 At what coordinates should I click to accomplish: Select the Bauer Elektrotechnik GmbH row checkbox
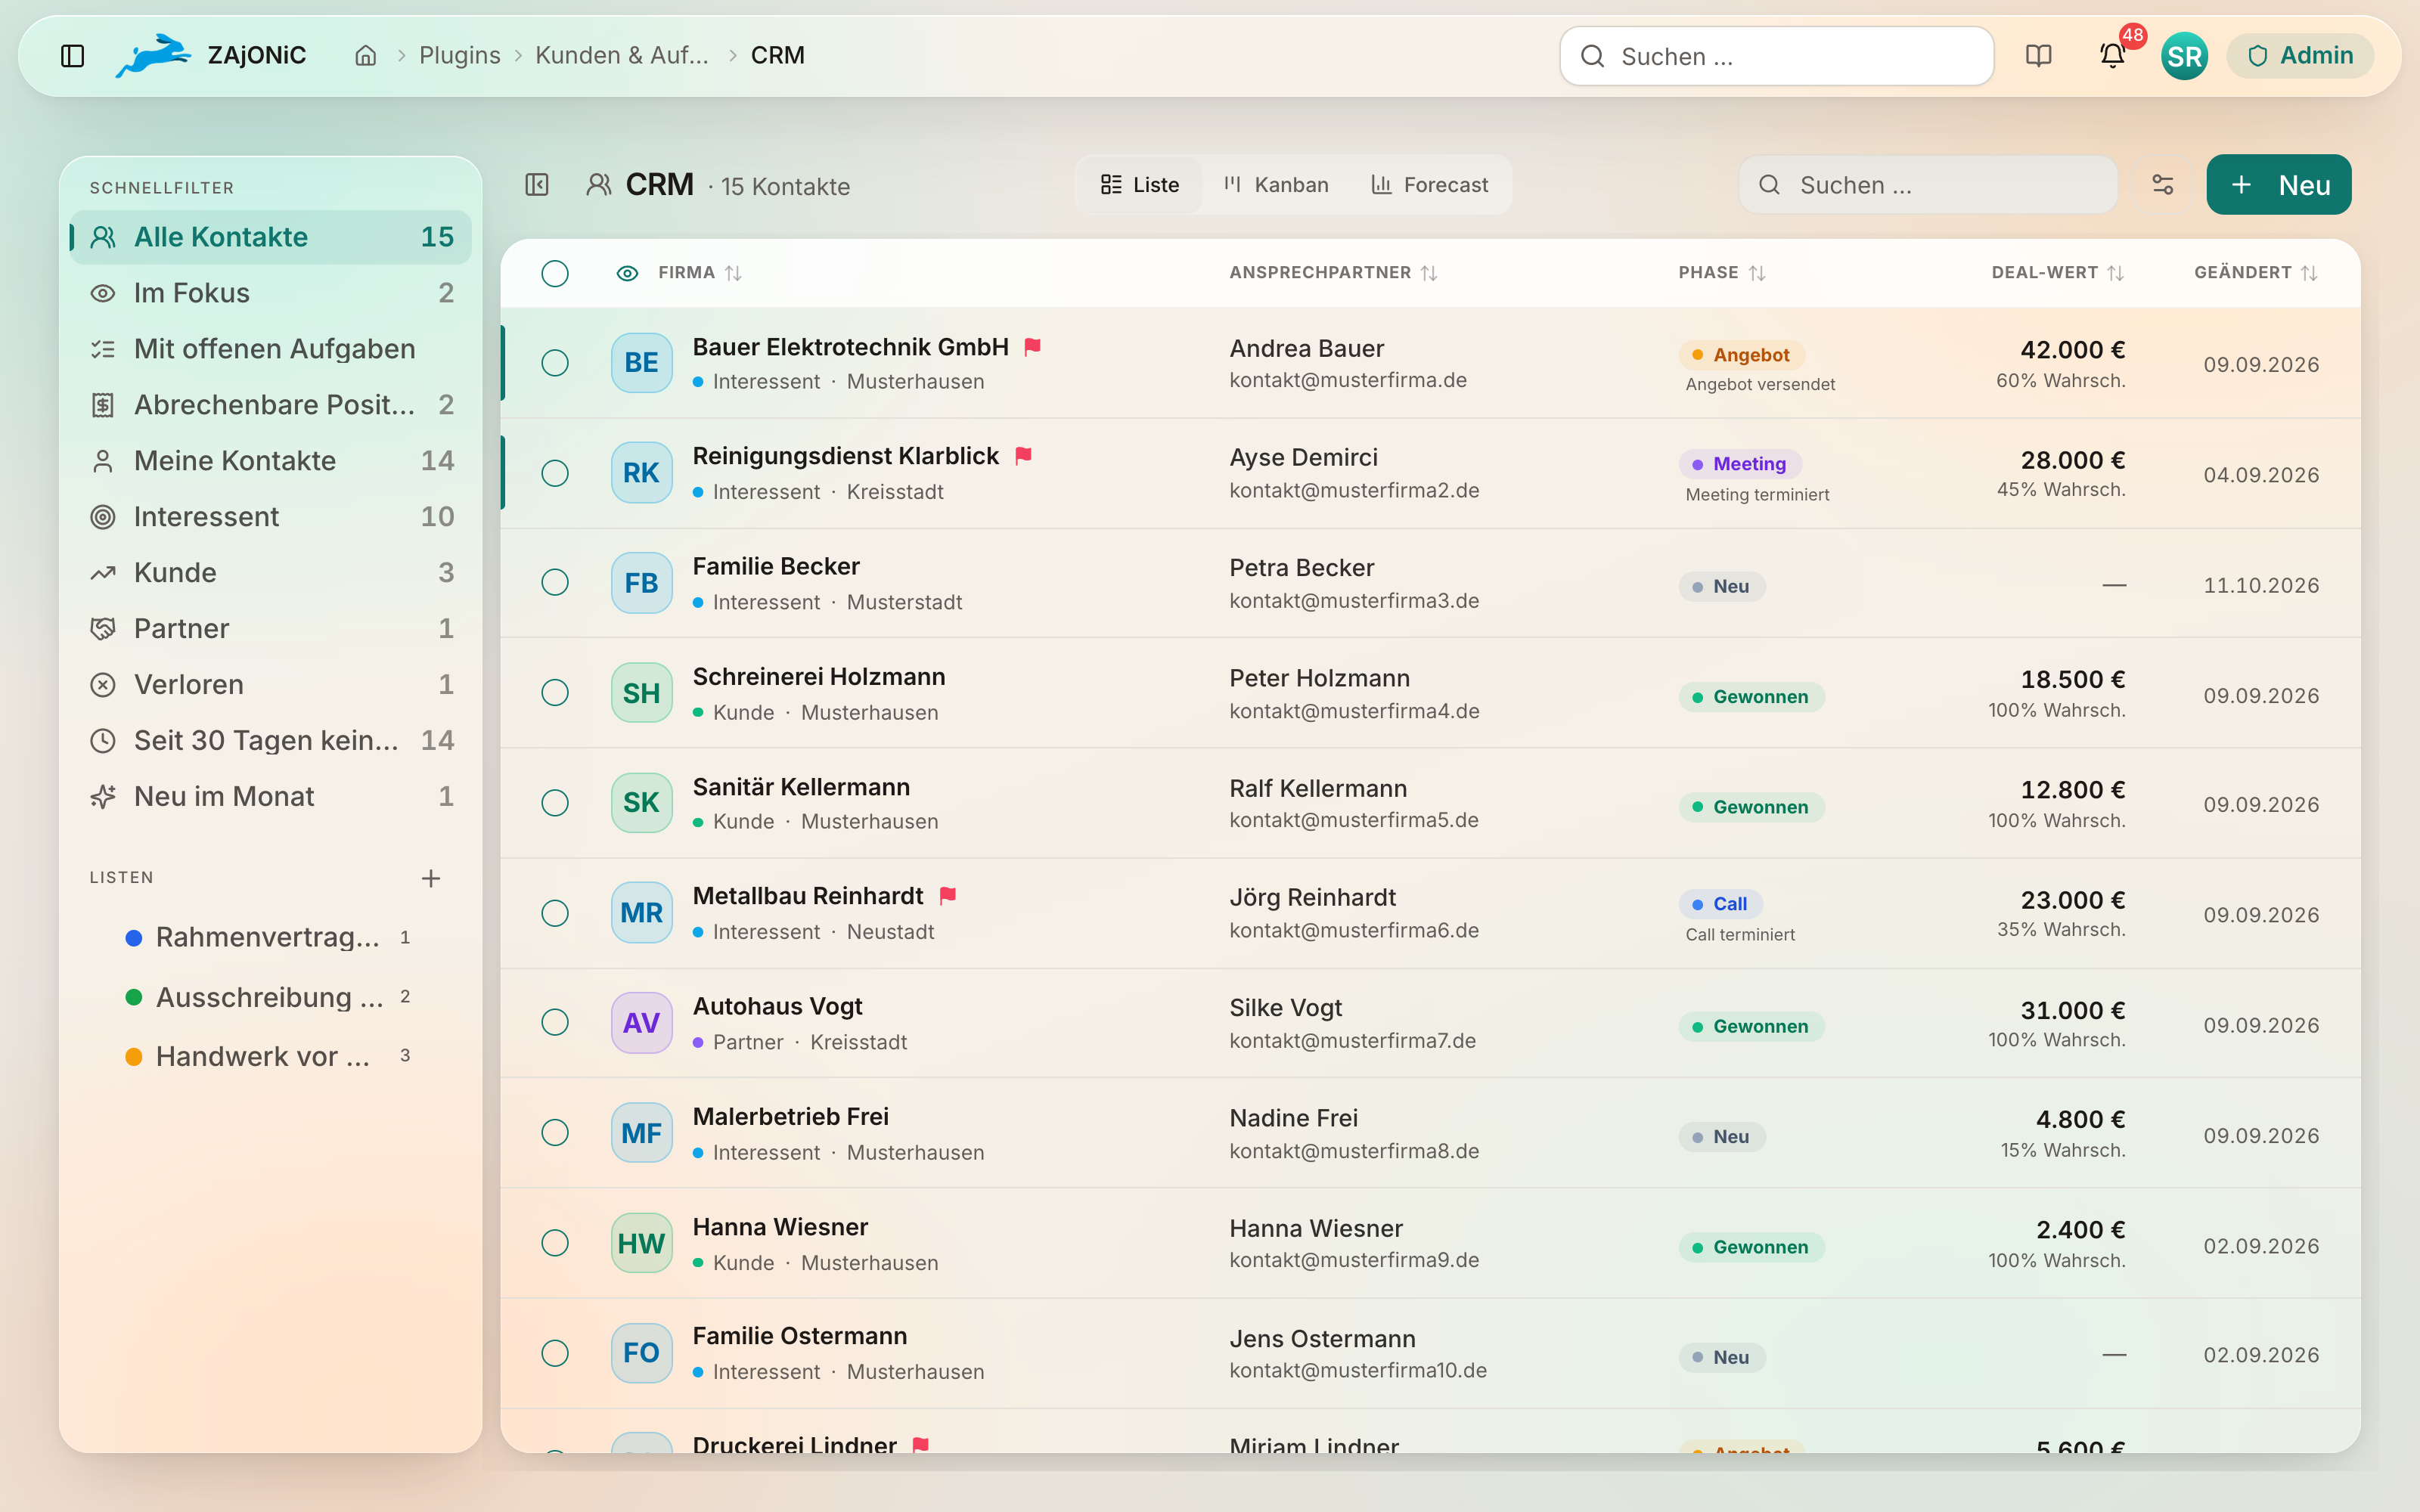555,363
